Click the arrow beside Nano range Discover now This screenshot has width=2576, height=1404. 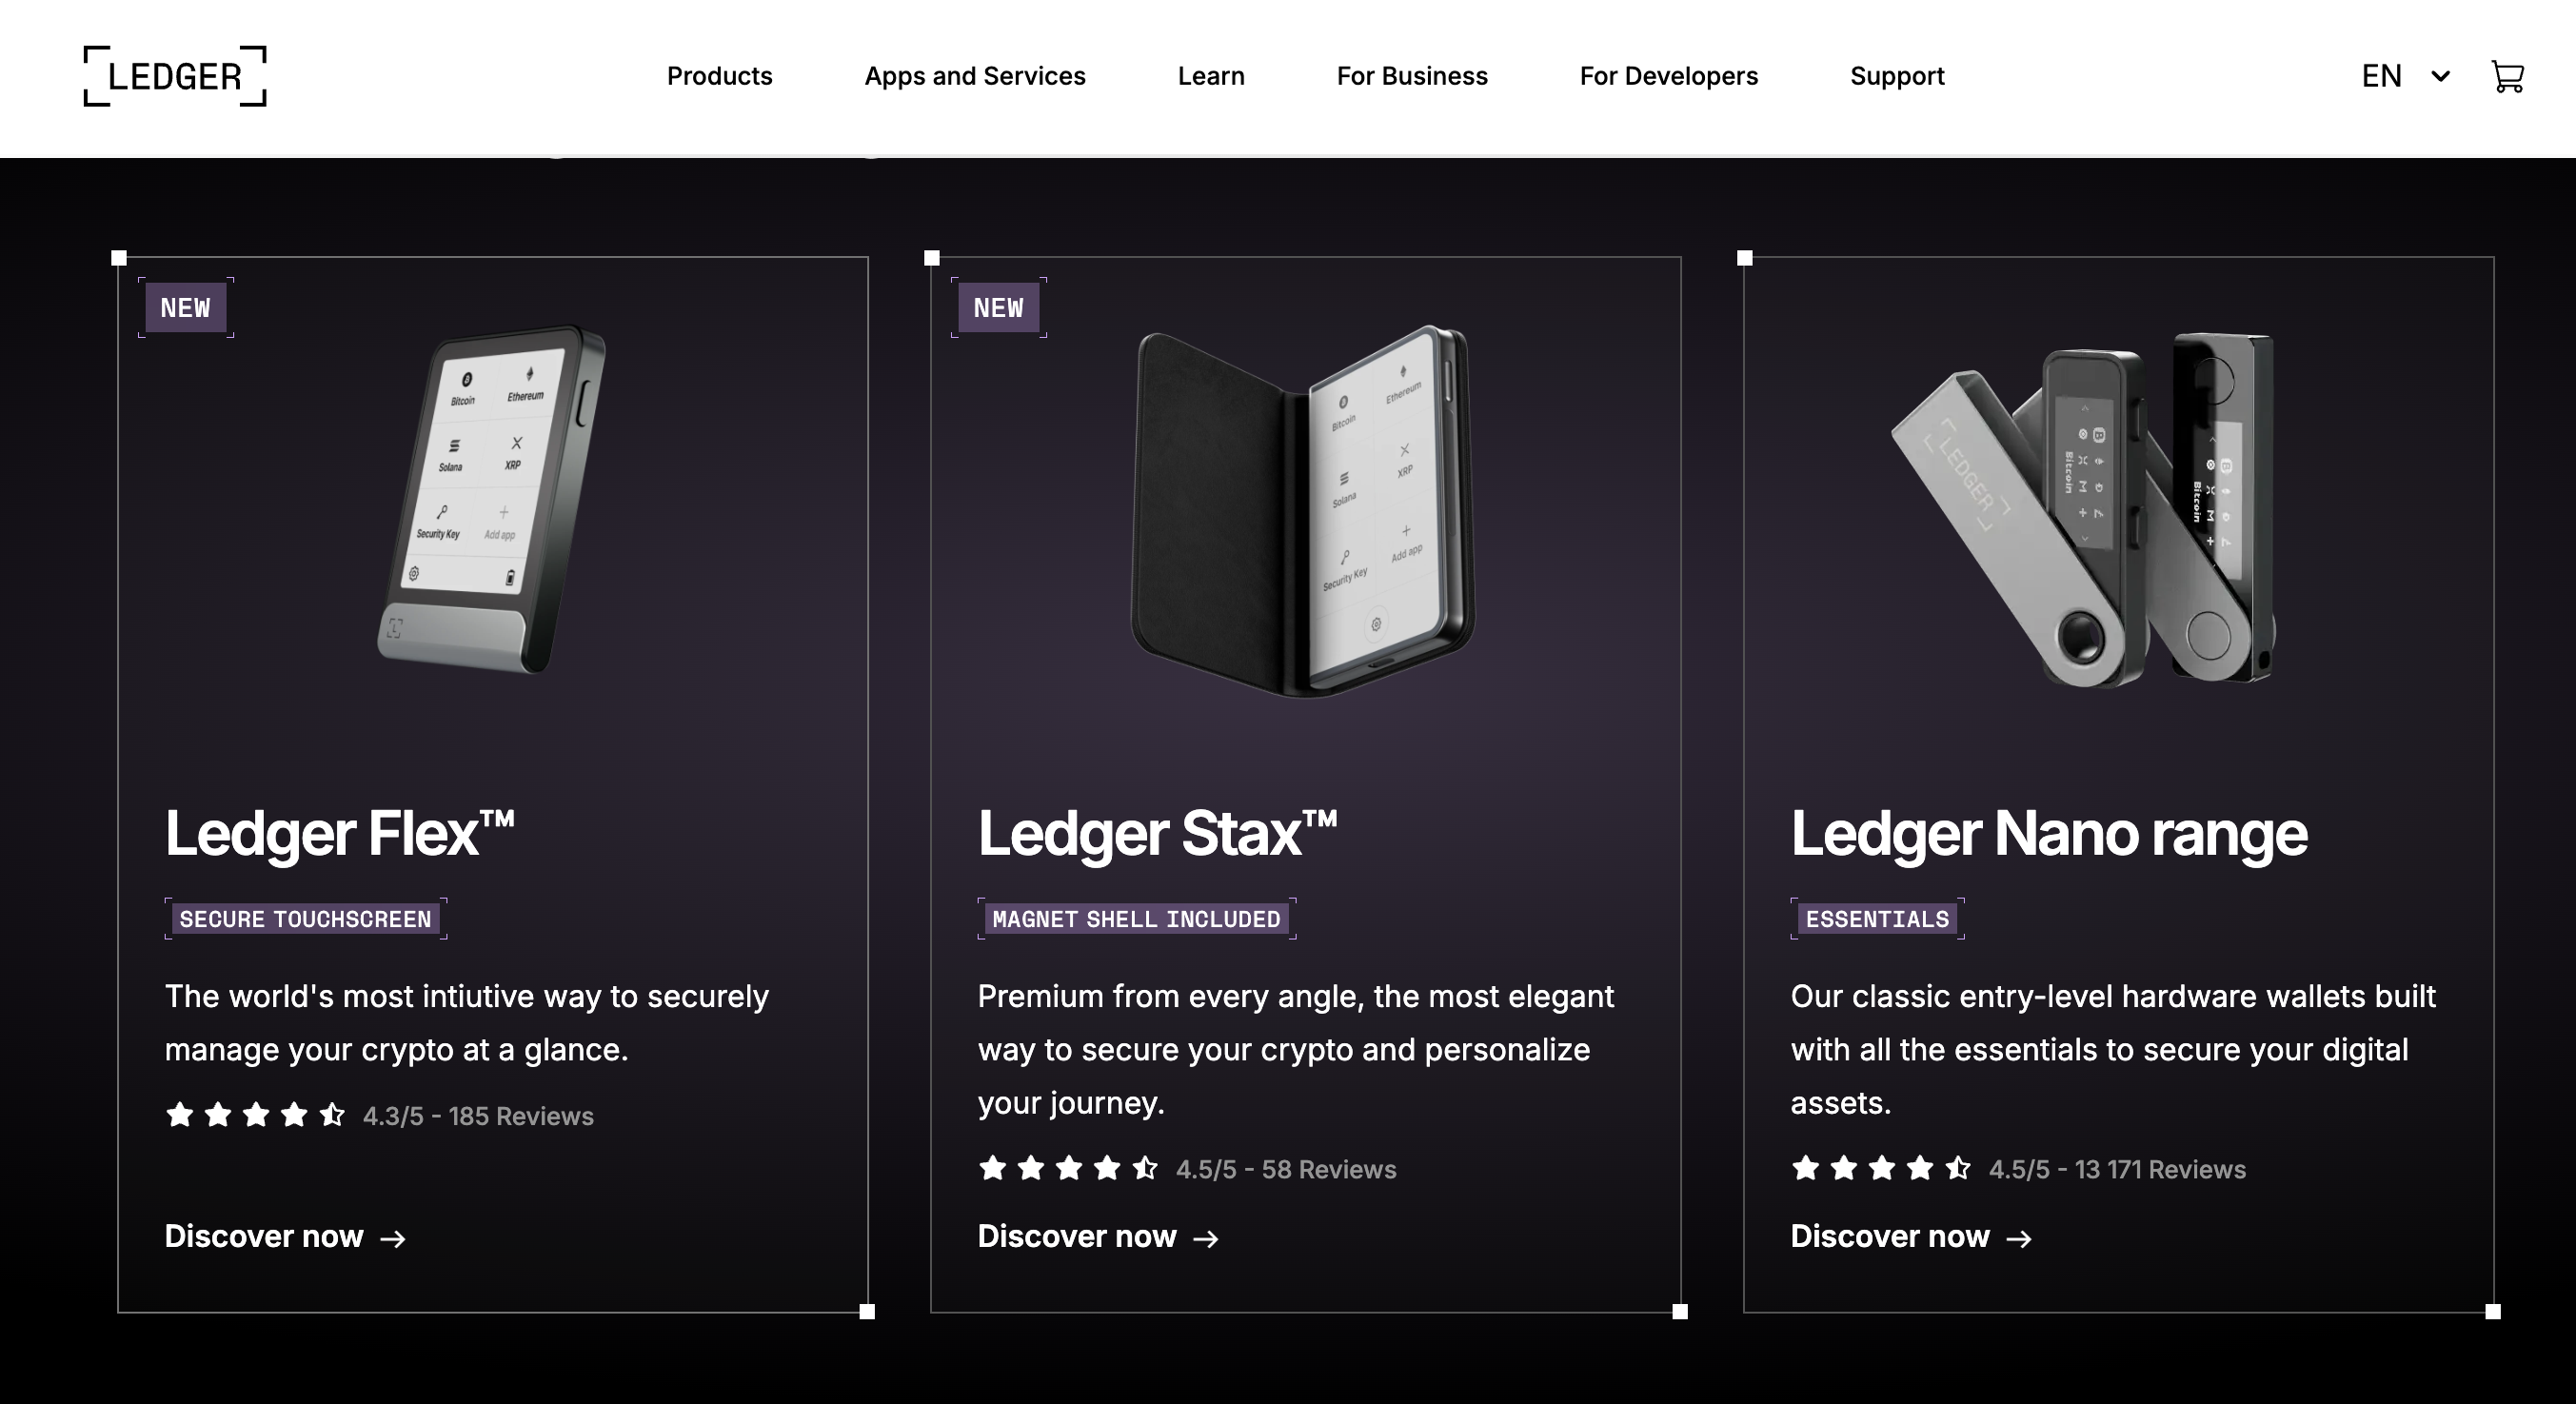pyautogui.click(x=2019, y=1239)
